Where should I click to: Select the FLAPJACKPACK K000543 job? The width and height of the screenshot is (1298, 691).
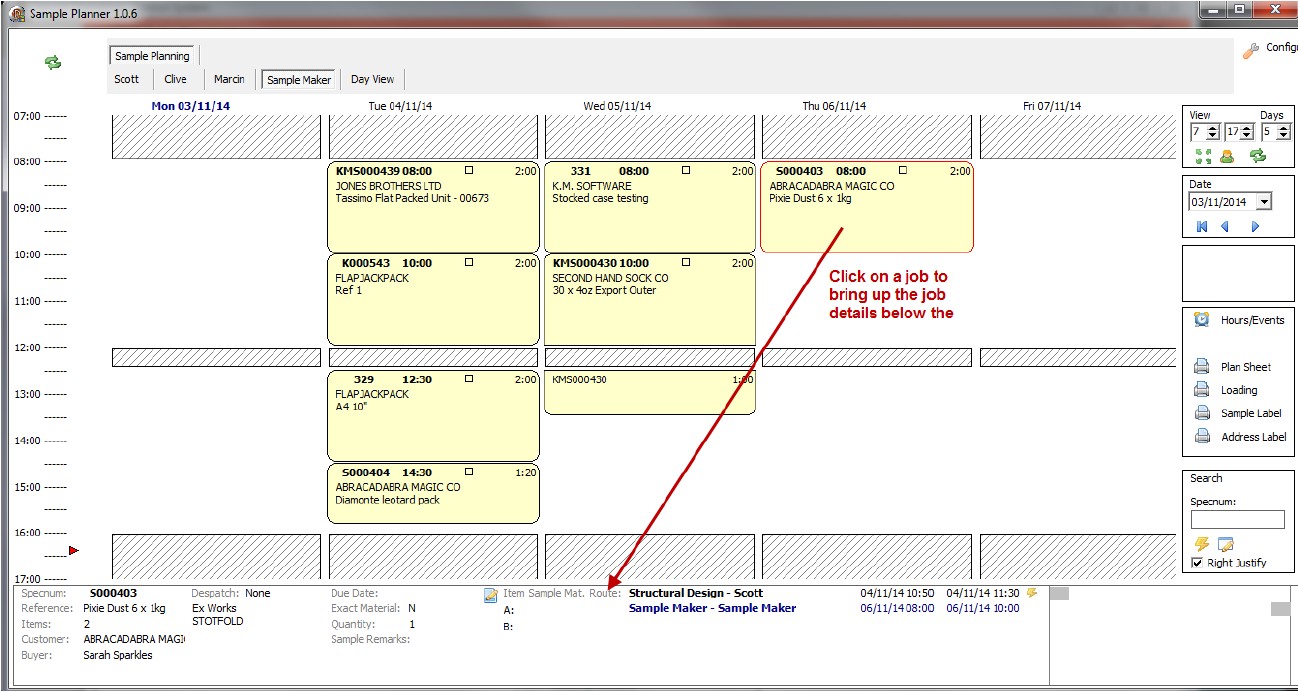coord(432,298)
